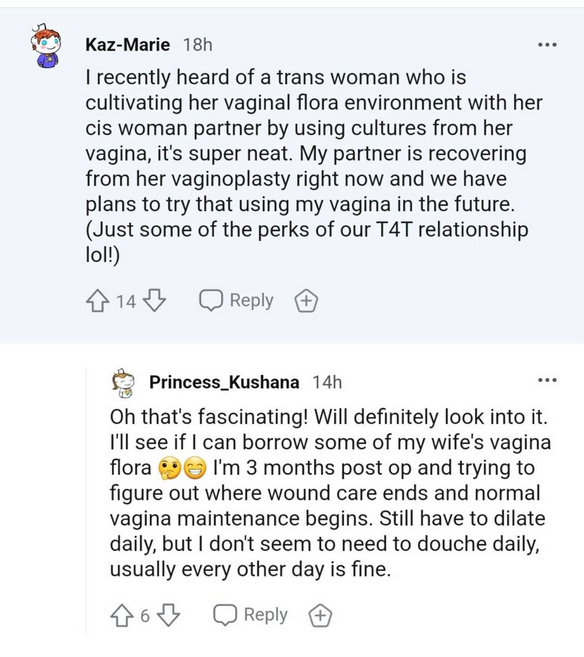This screenshot has width=584, height=657.
Task: Open Kaz-Marie username link
Action: pos(128,44)
